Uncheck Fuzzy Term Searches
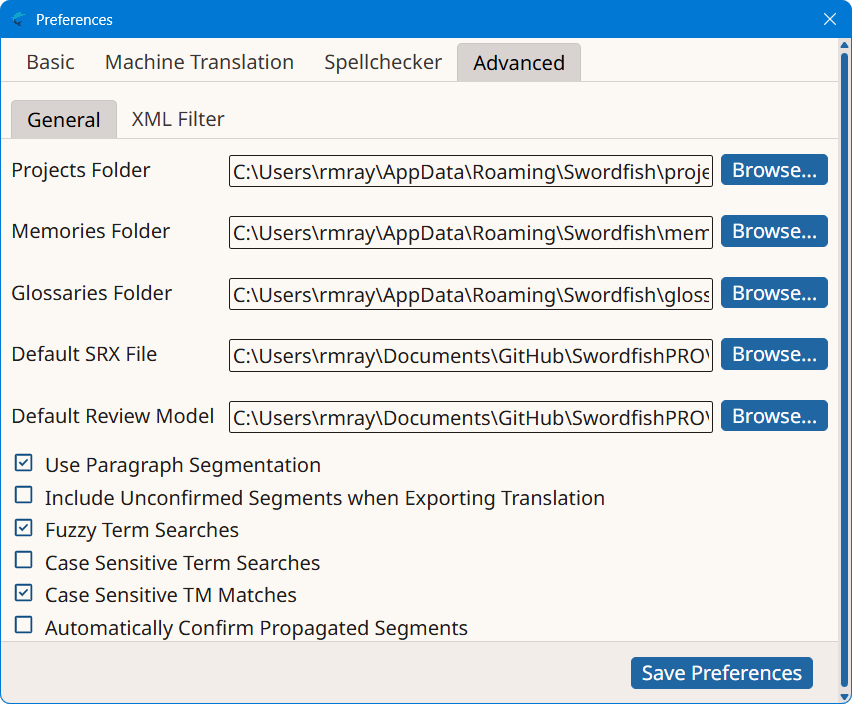852x704 pixels. 23,528
